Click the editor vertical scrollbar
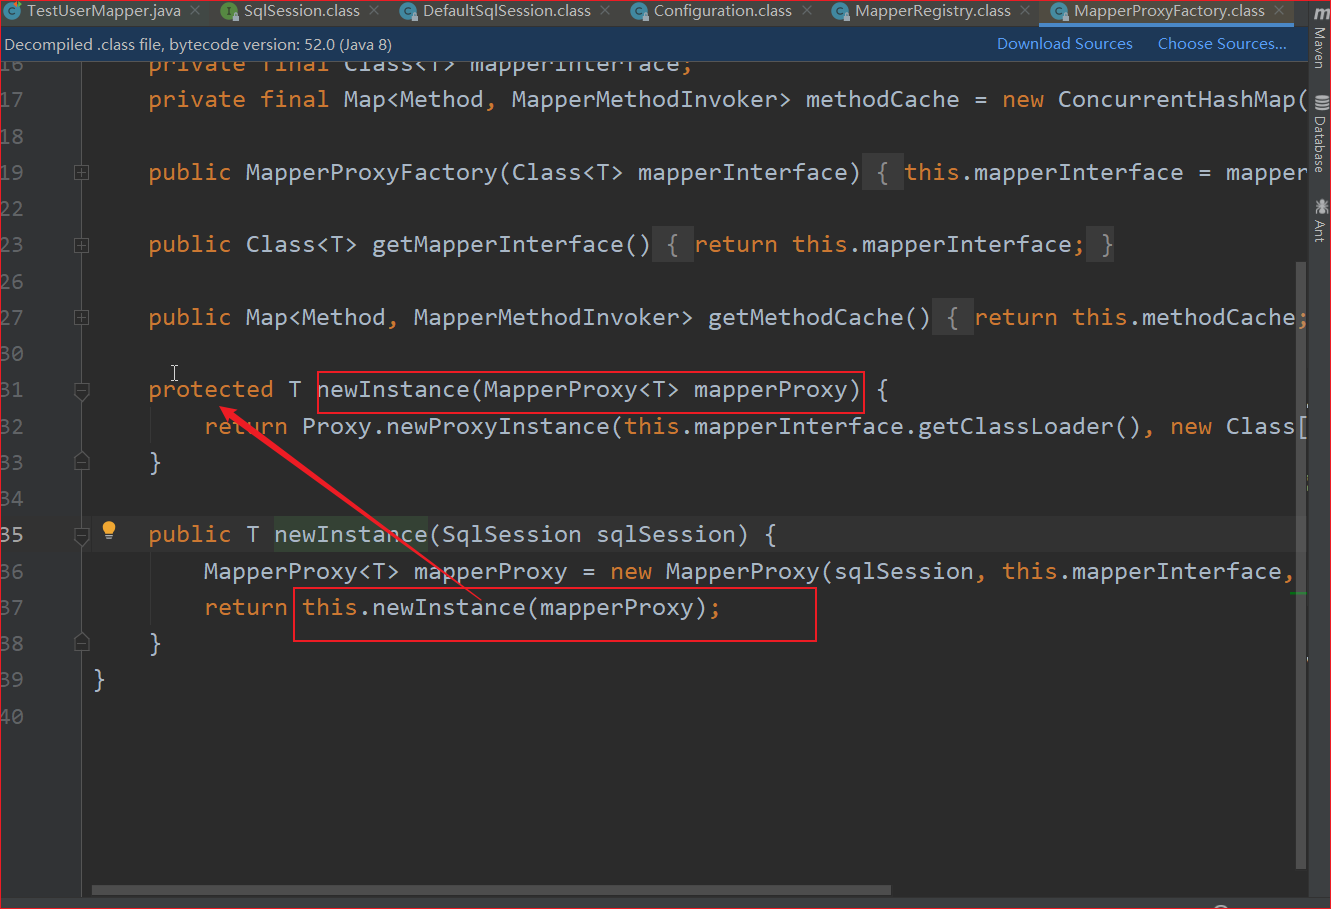Screen dimensions: 1331x909 coord(1301,566)
